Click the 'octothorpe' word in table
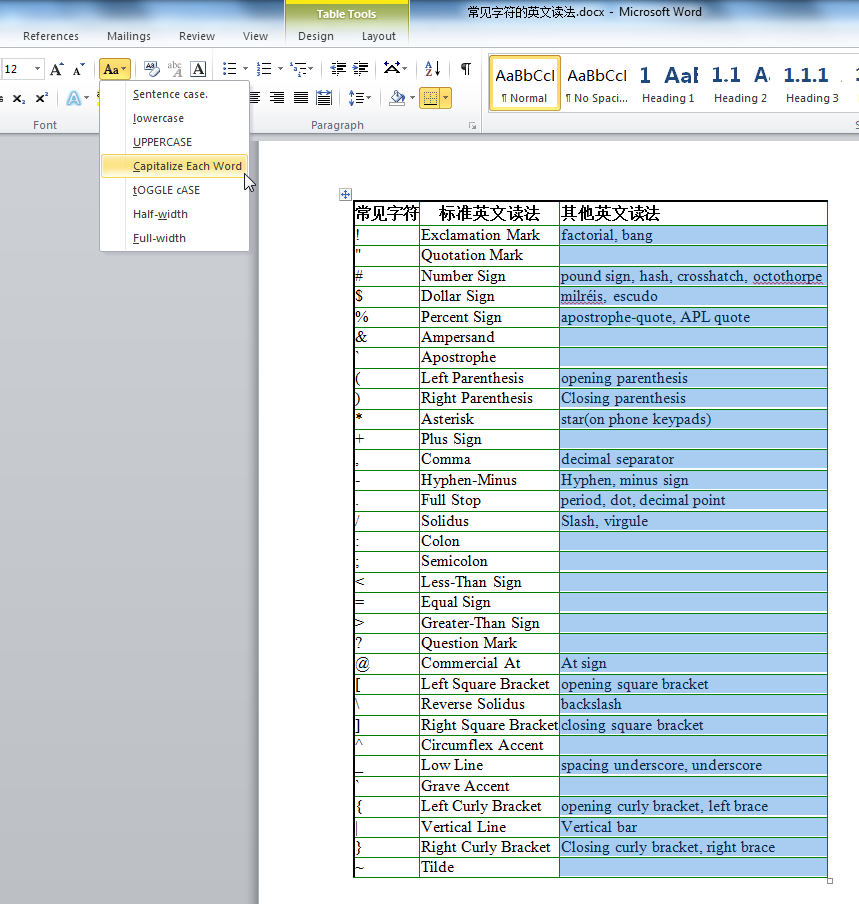This screenshot has width=859, height=904. pyautogui.click(x=788, y=276)
